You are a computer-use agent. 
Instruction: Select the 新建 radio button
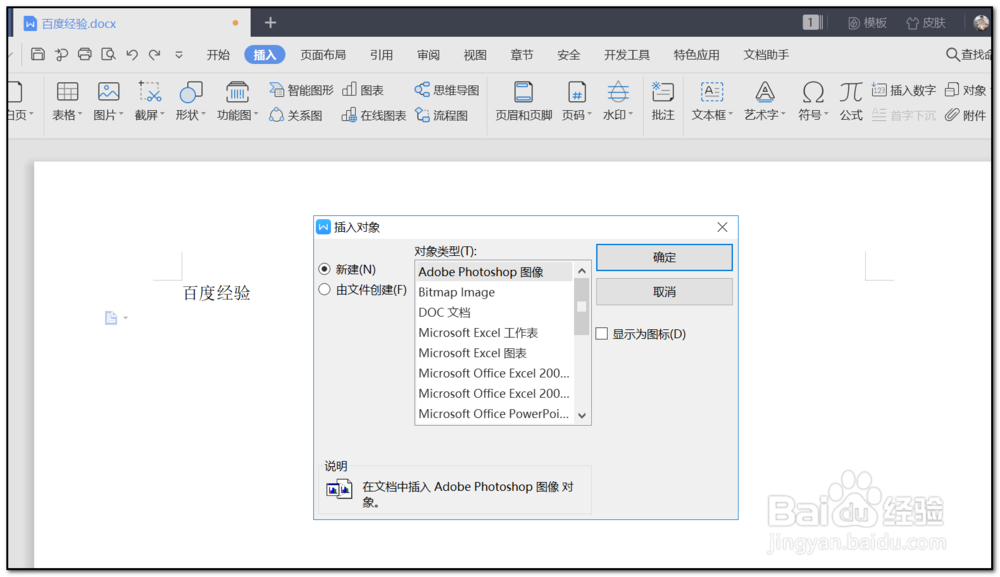[324, 268]
